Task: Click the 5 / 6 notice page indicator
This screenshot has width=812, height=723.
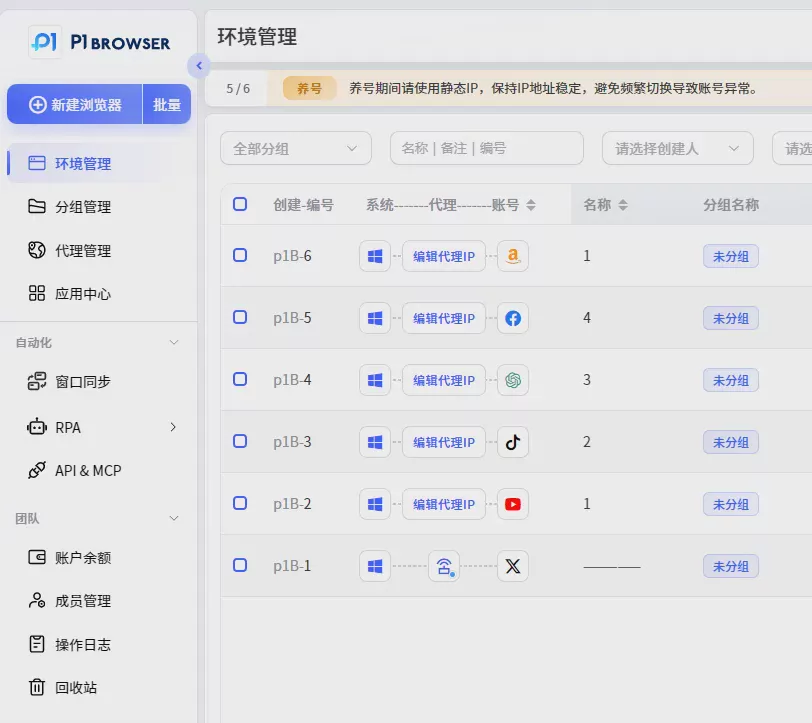Action: pyautogui.click(x=238, y=89)
